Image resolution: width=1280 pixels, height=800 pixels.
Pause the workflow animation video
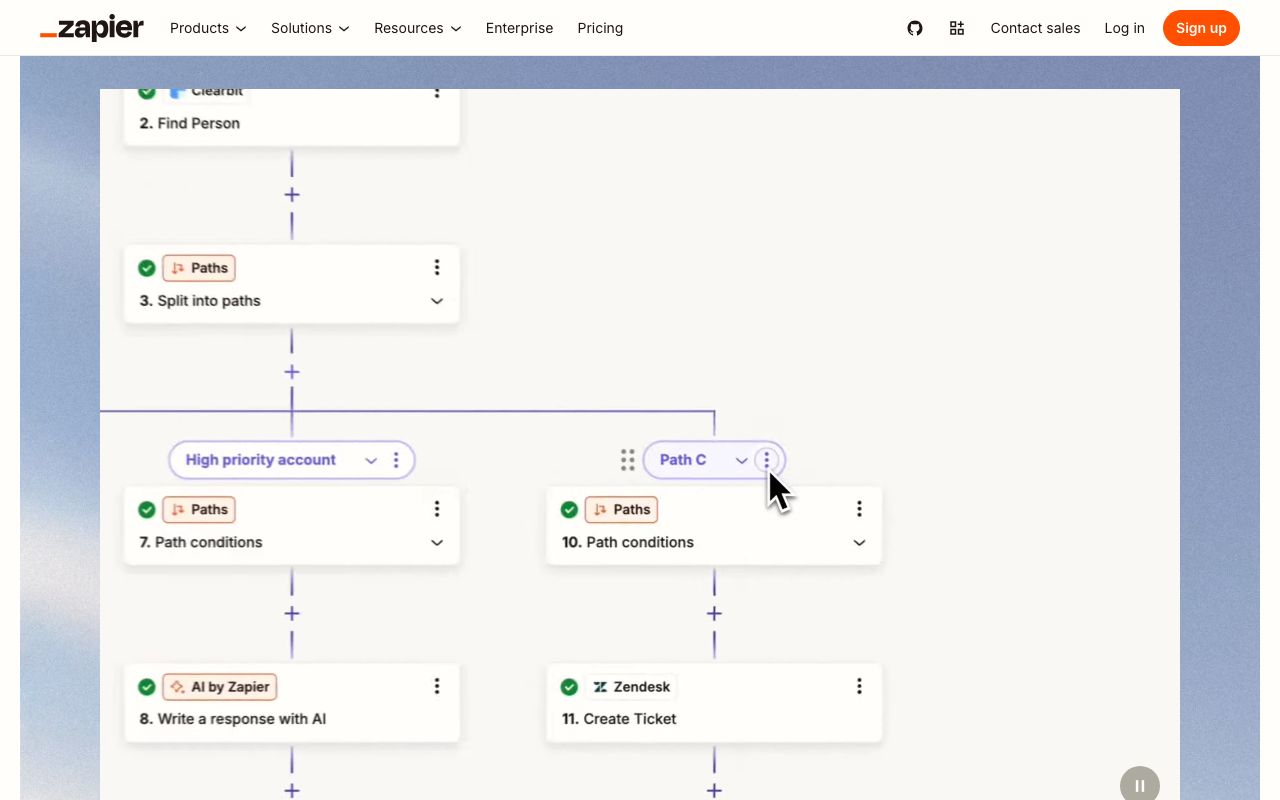coord(1140,785)
